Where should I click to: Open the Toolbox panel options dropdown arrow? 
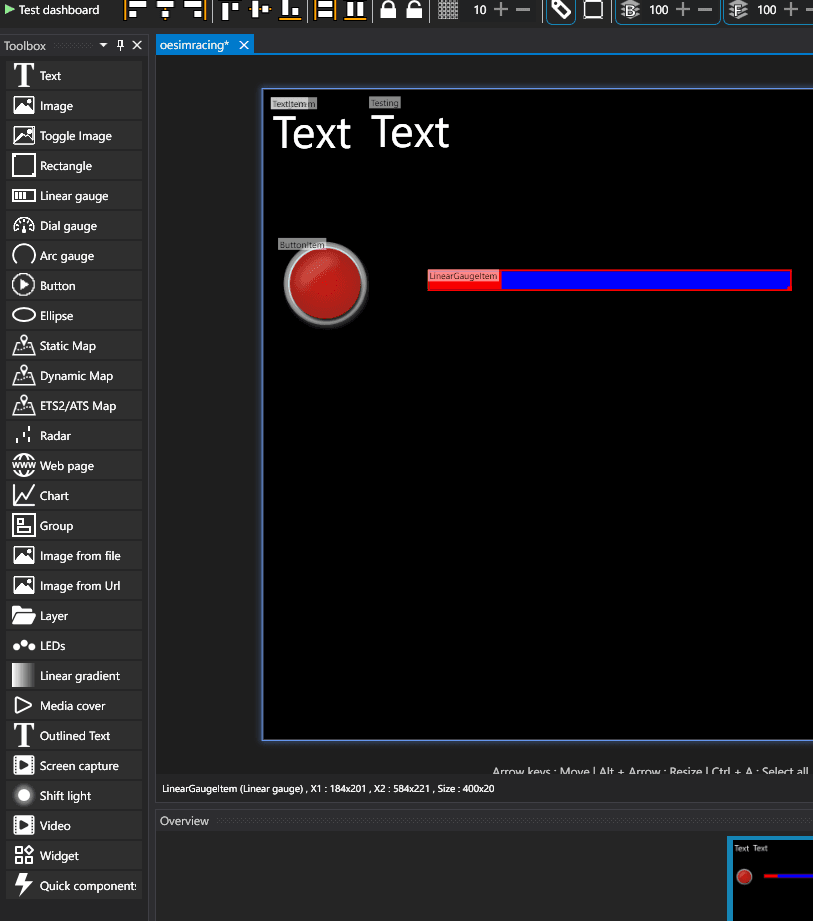103,45
